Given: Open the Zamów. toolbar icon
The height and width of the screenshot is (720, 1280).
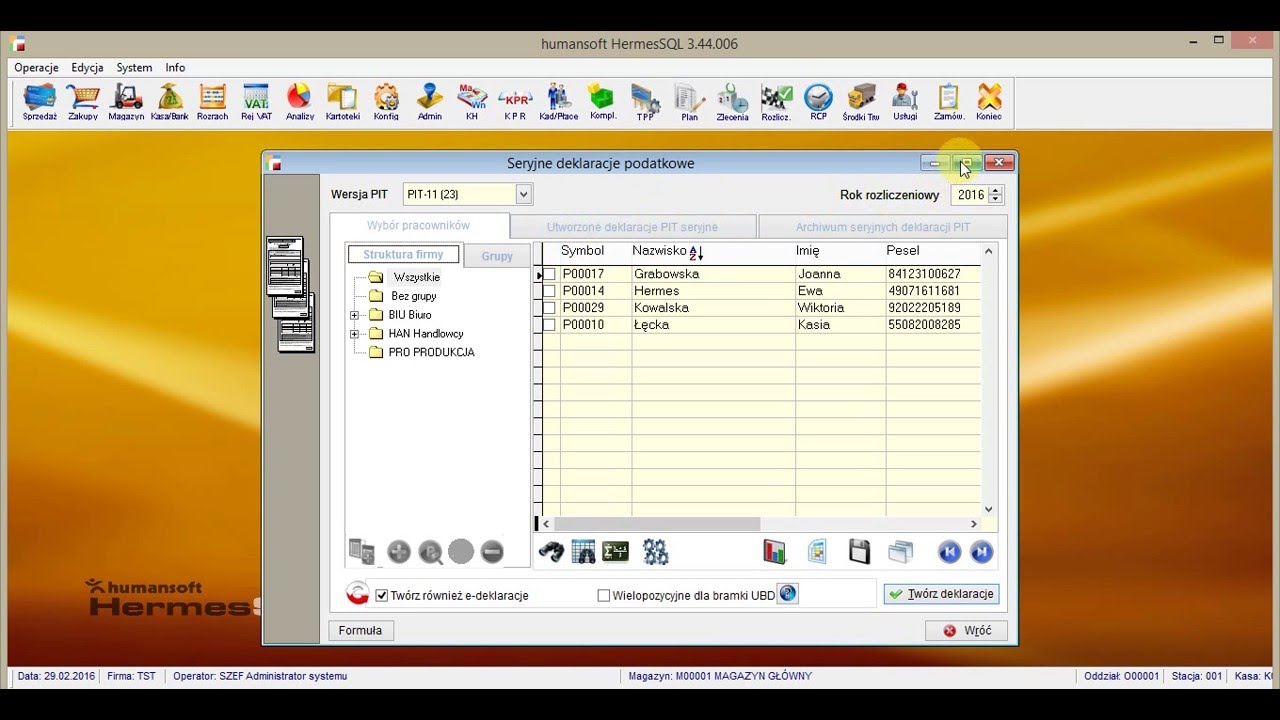Looking at the screenshot, I should pos(948,103).
